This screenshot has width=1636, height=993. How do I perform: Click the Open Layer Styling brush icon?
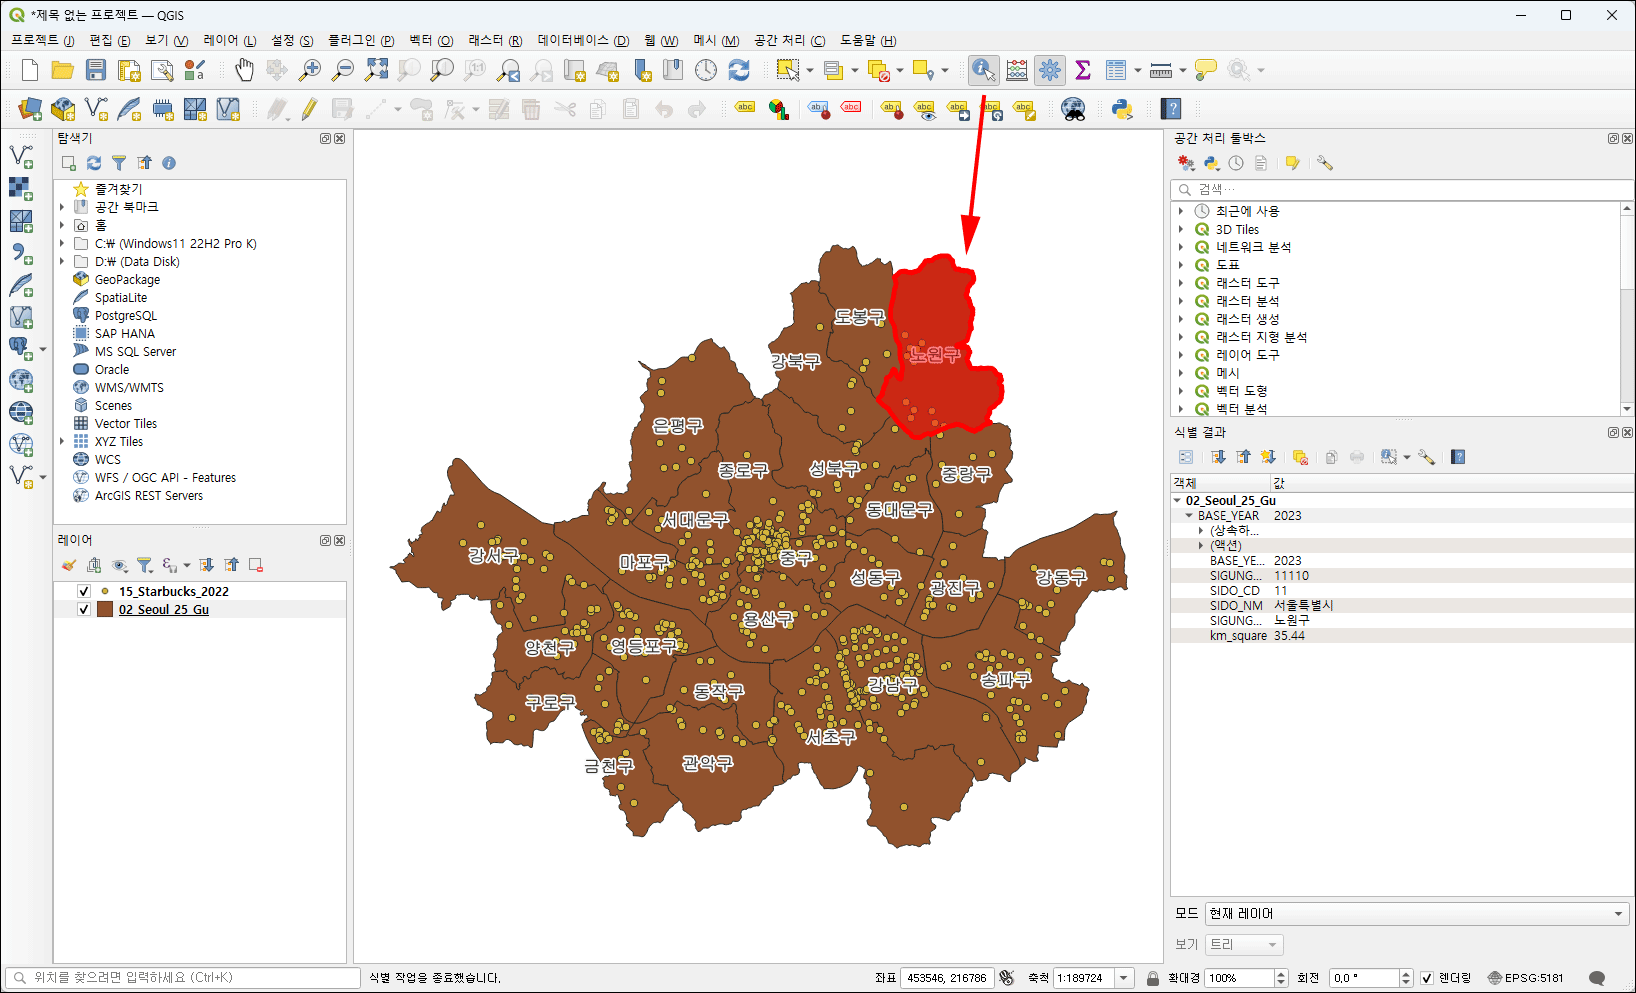pyautogui.click(x=69, y=565)
